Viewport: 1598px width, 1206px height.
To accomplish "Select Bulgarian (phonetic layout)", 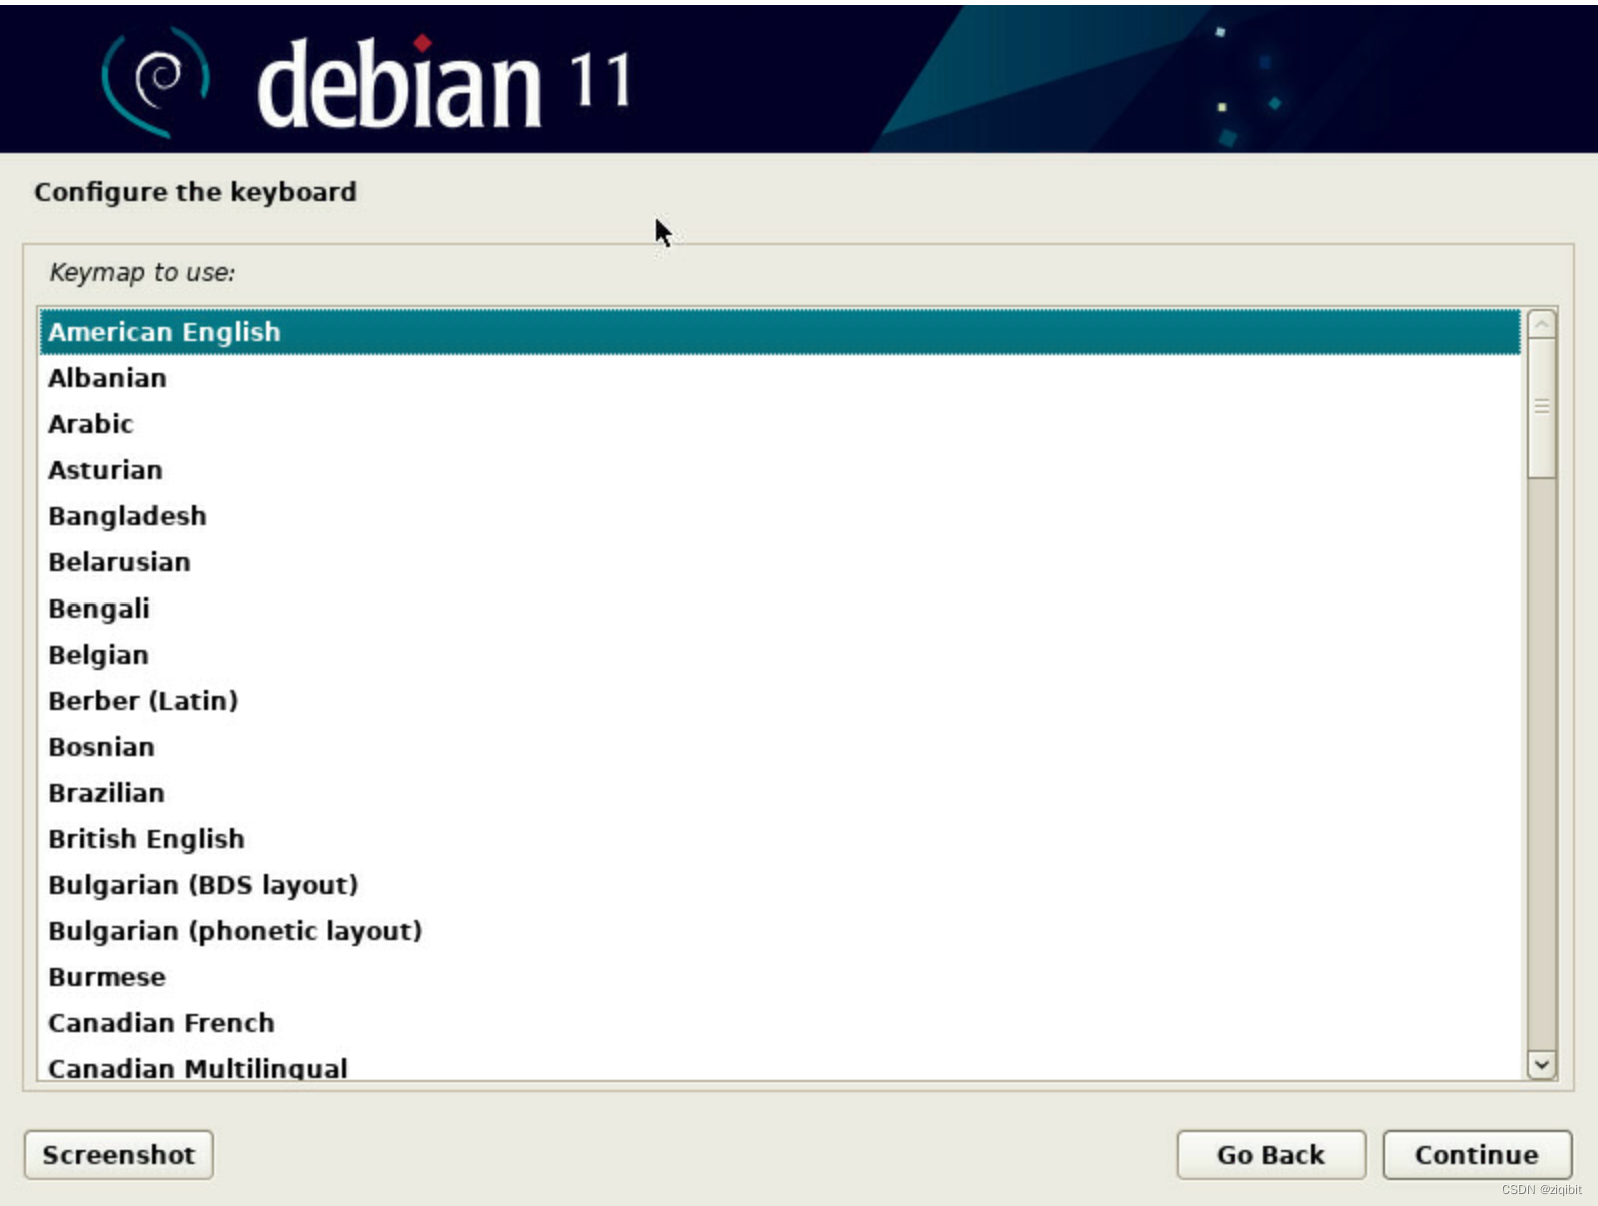I will tap(235, 931).
